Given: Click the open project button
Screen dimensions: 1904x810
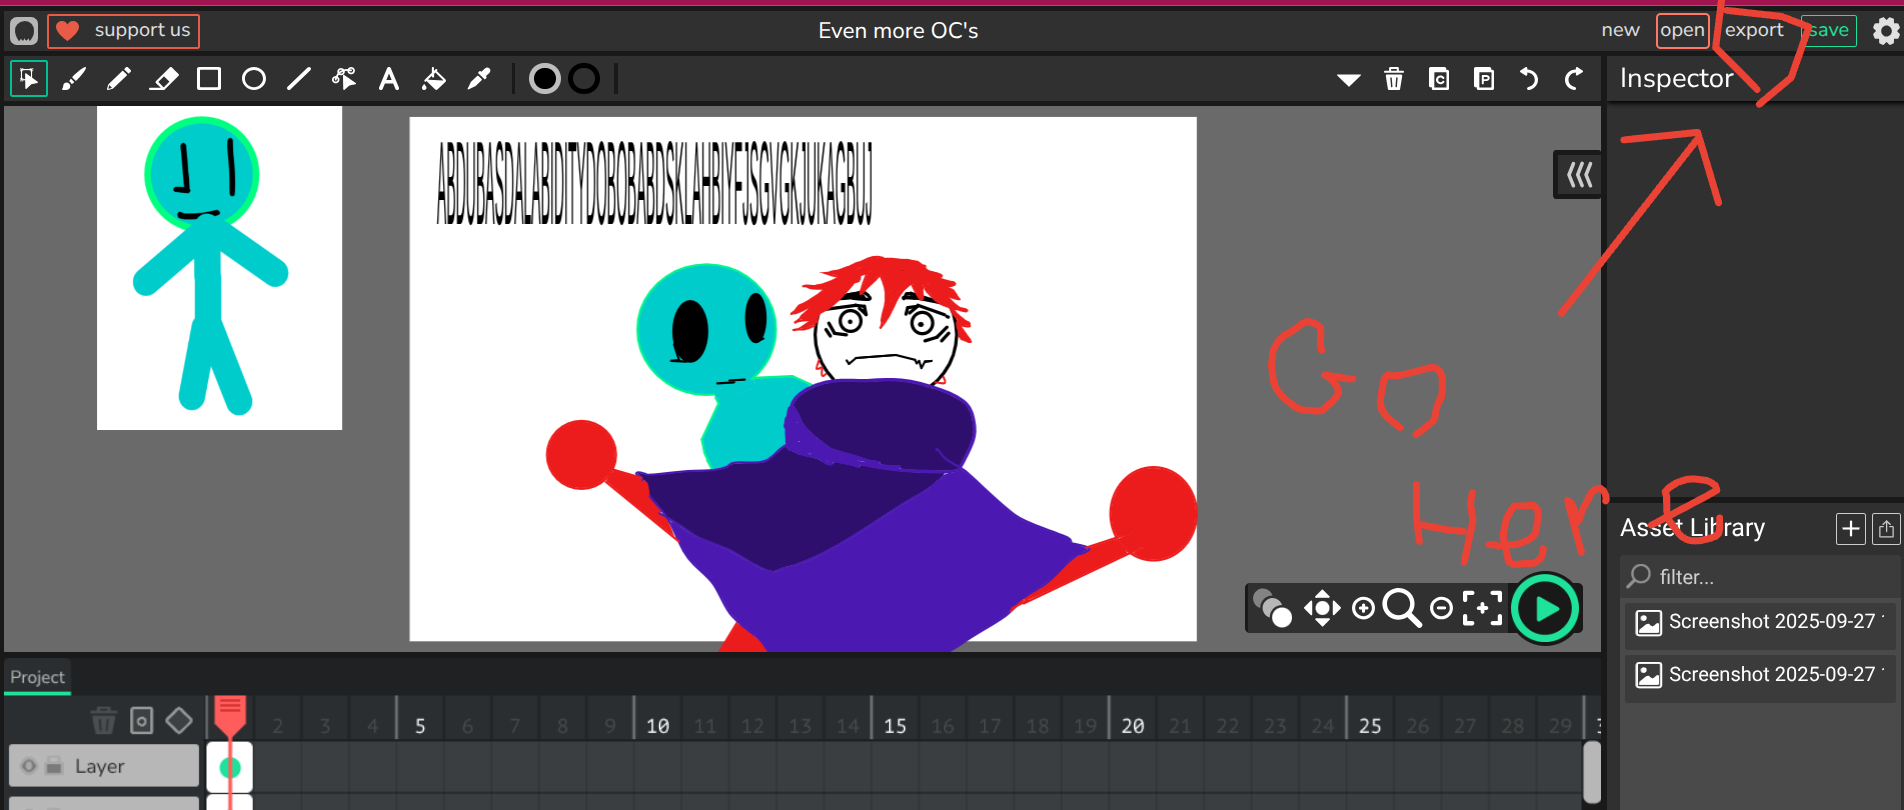Looking at the screenshot, I should (1682, 31).
